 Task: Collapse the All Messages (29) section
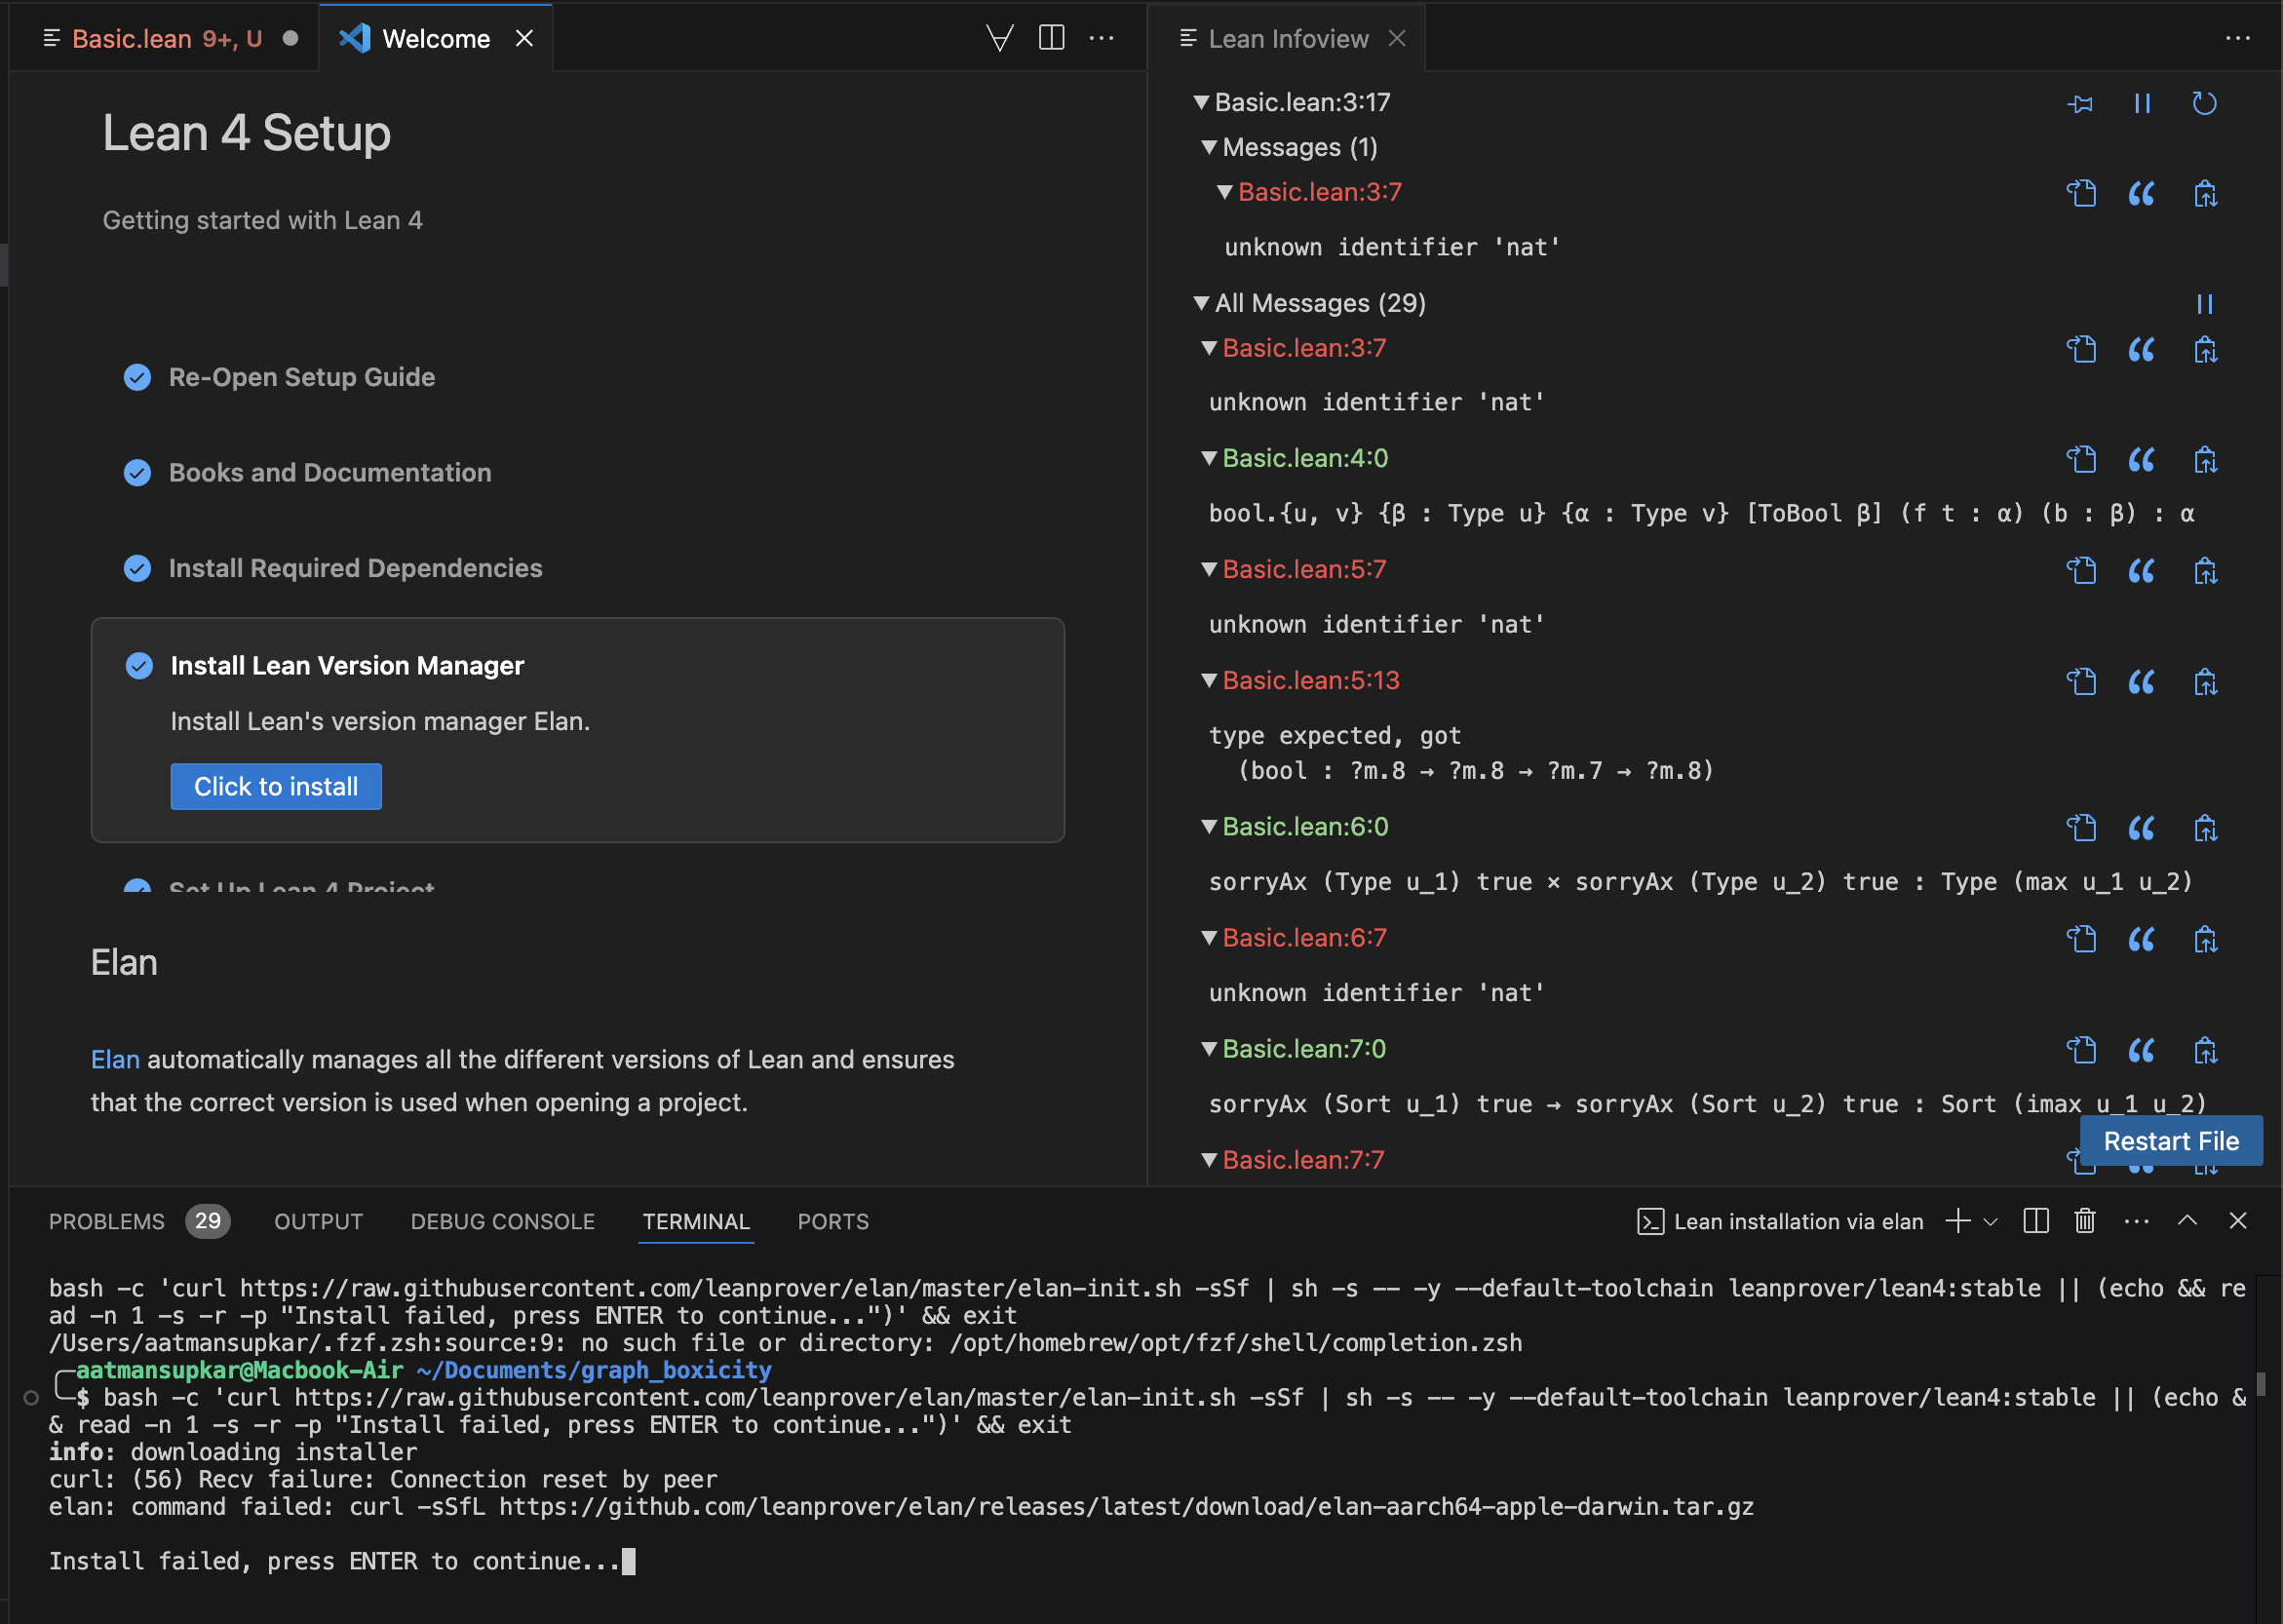click(x=1202, y=303)
